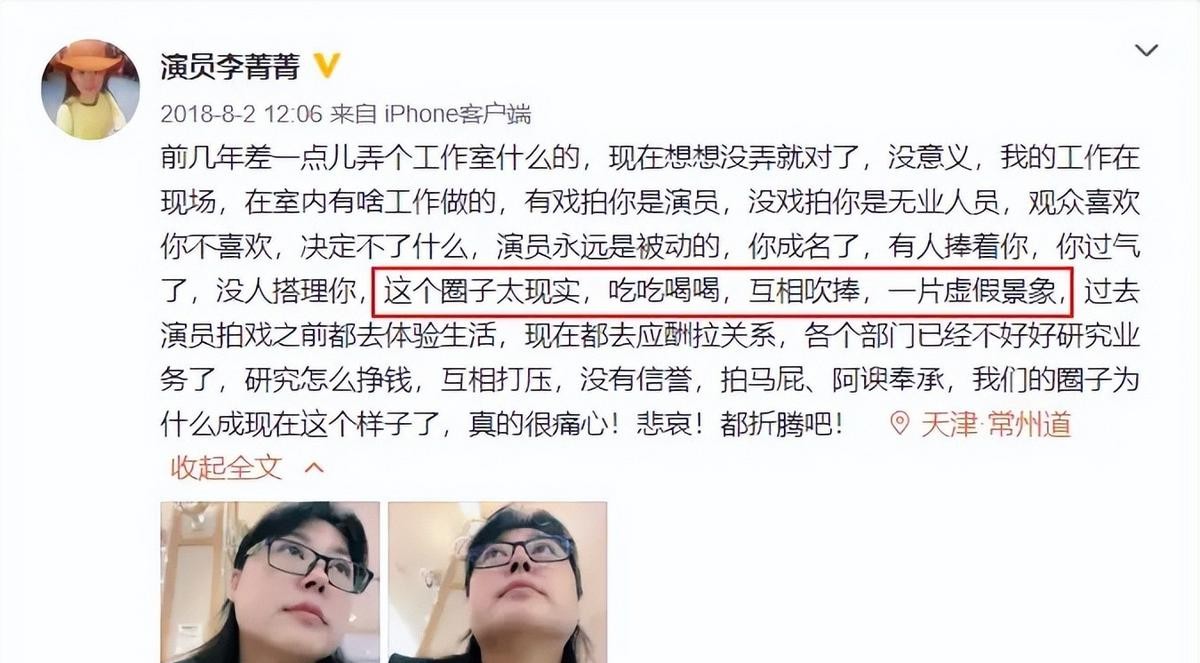Click the up chevron beside 收起全文
The width and height of the screenshot is (1200, 663).
point(314,467)
